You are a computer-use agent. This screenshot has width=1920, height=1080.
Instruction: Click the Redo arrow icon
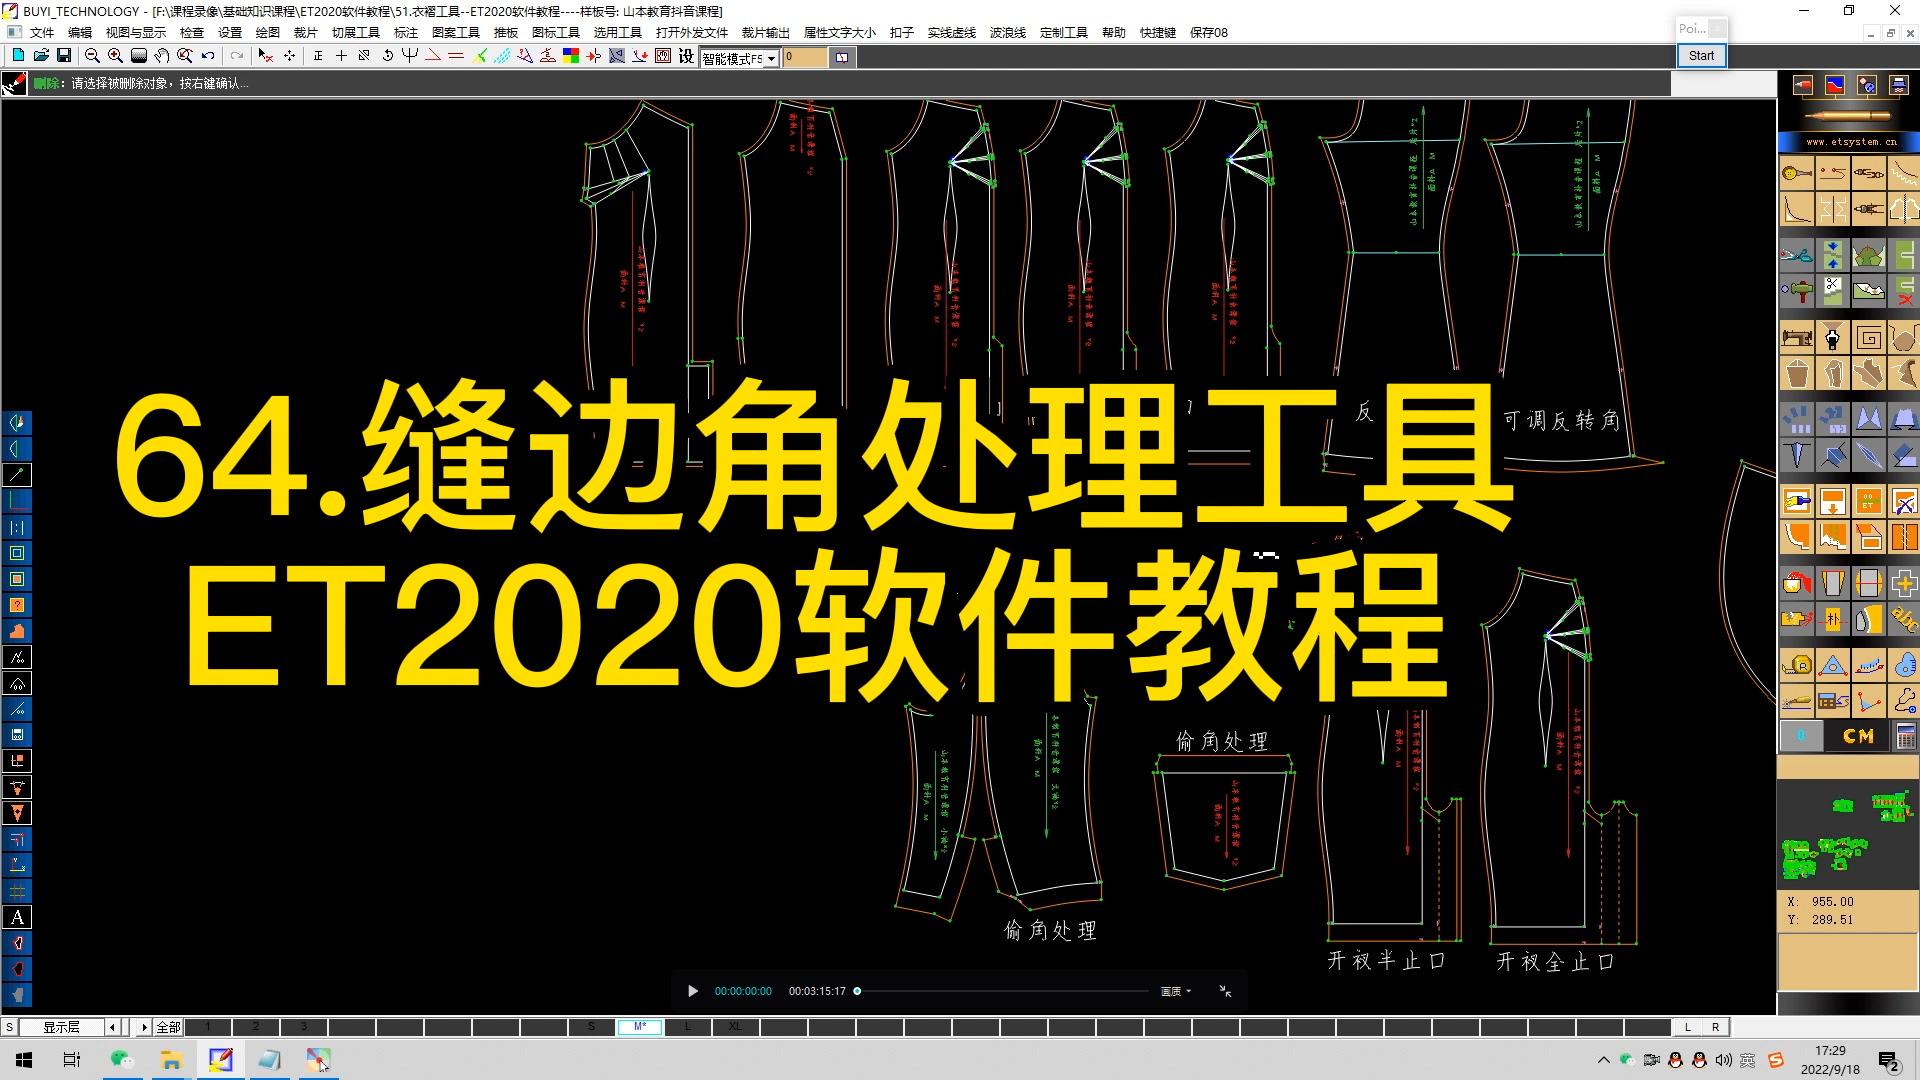[x=237, y=56]
